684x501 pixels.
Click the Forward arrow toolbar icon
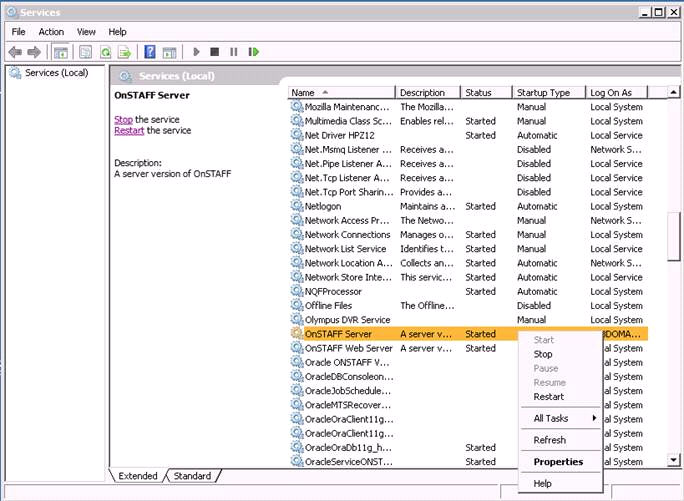click(x=34, y=52)
